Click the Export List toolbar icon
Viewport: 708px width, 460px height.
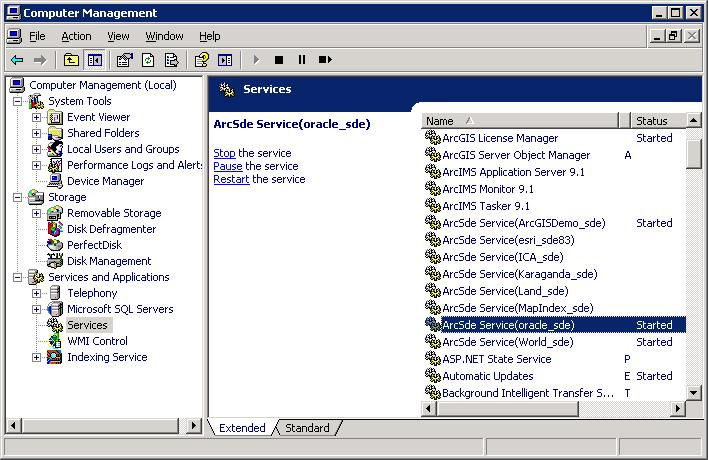172,60
